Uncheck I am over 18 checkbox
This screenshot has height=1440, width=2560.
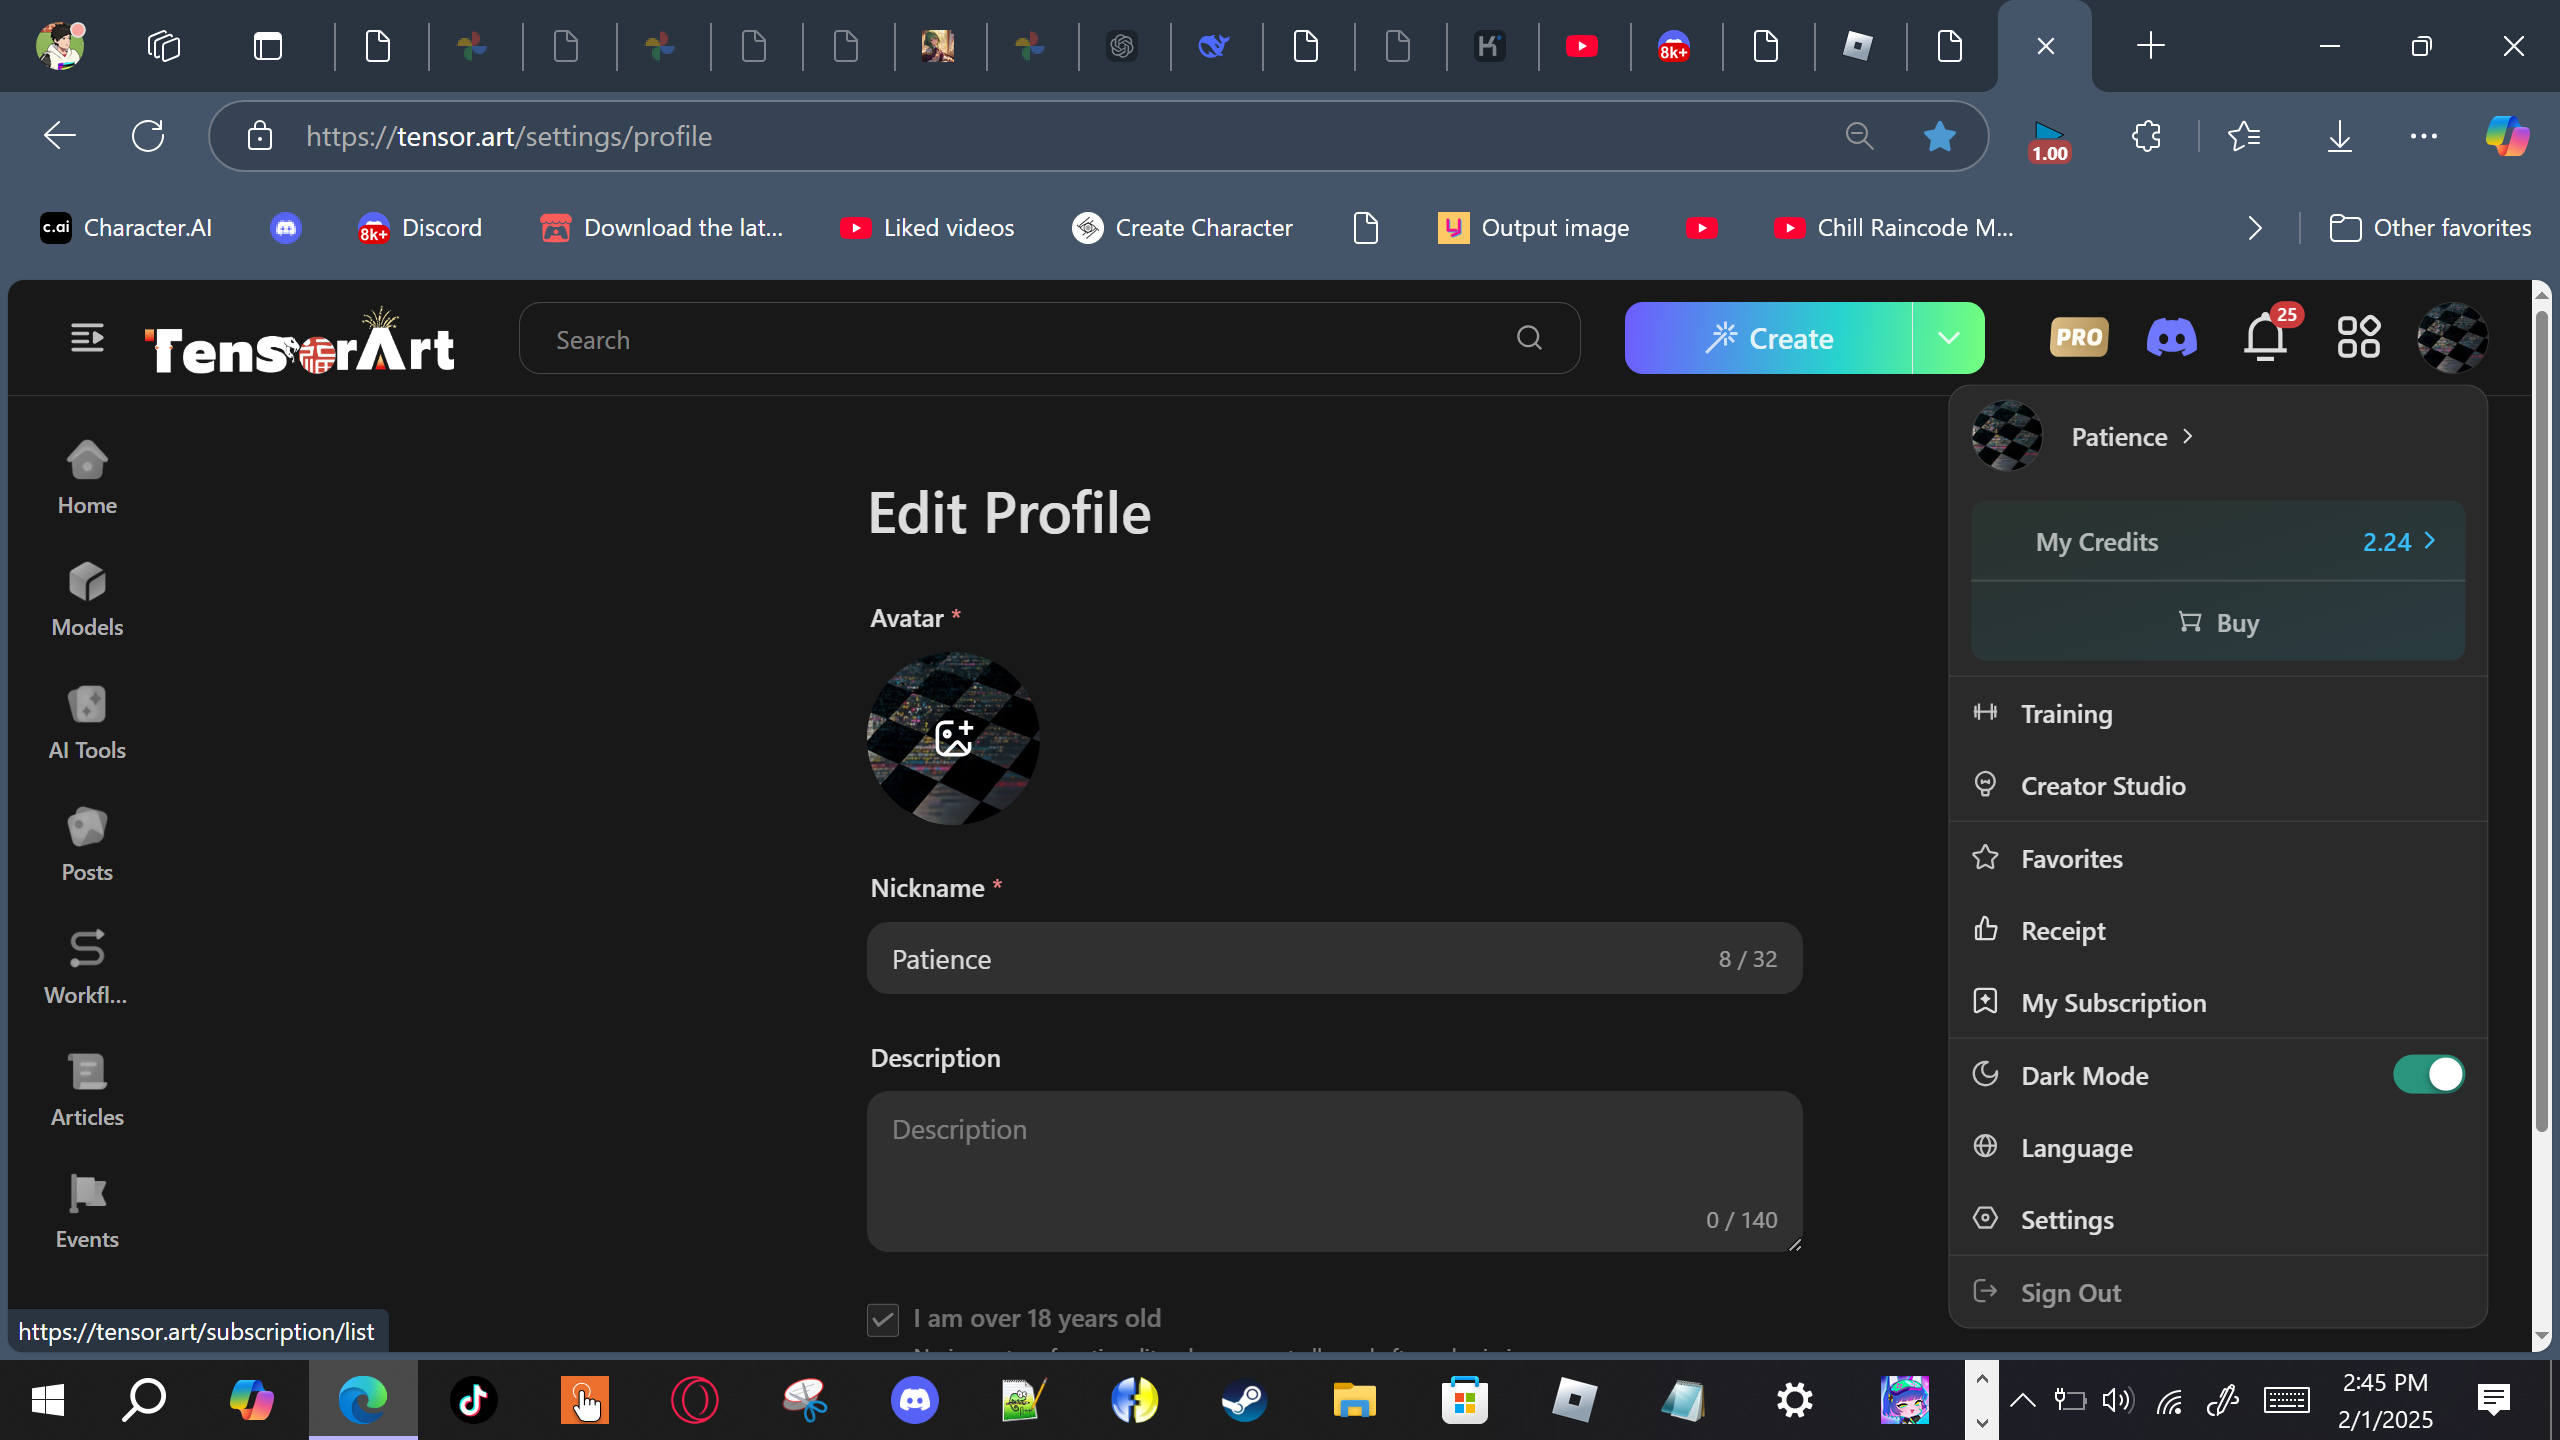[x=883, y=1319]
